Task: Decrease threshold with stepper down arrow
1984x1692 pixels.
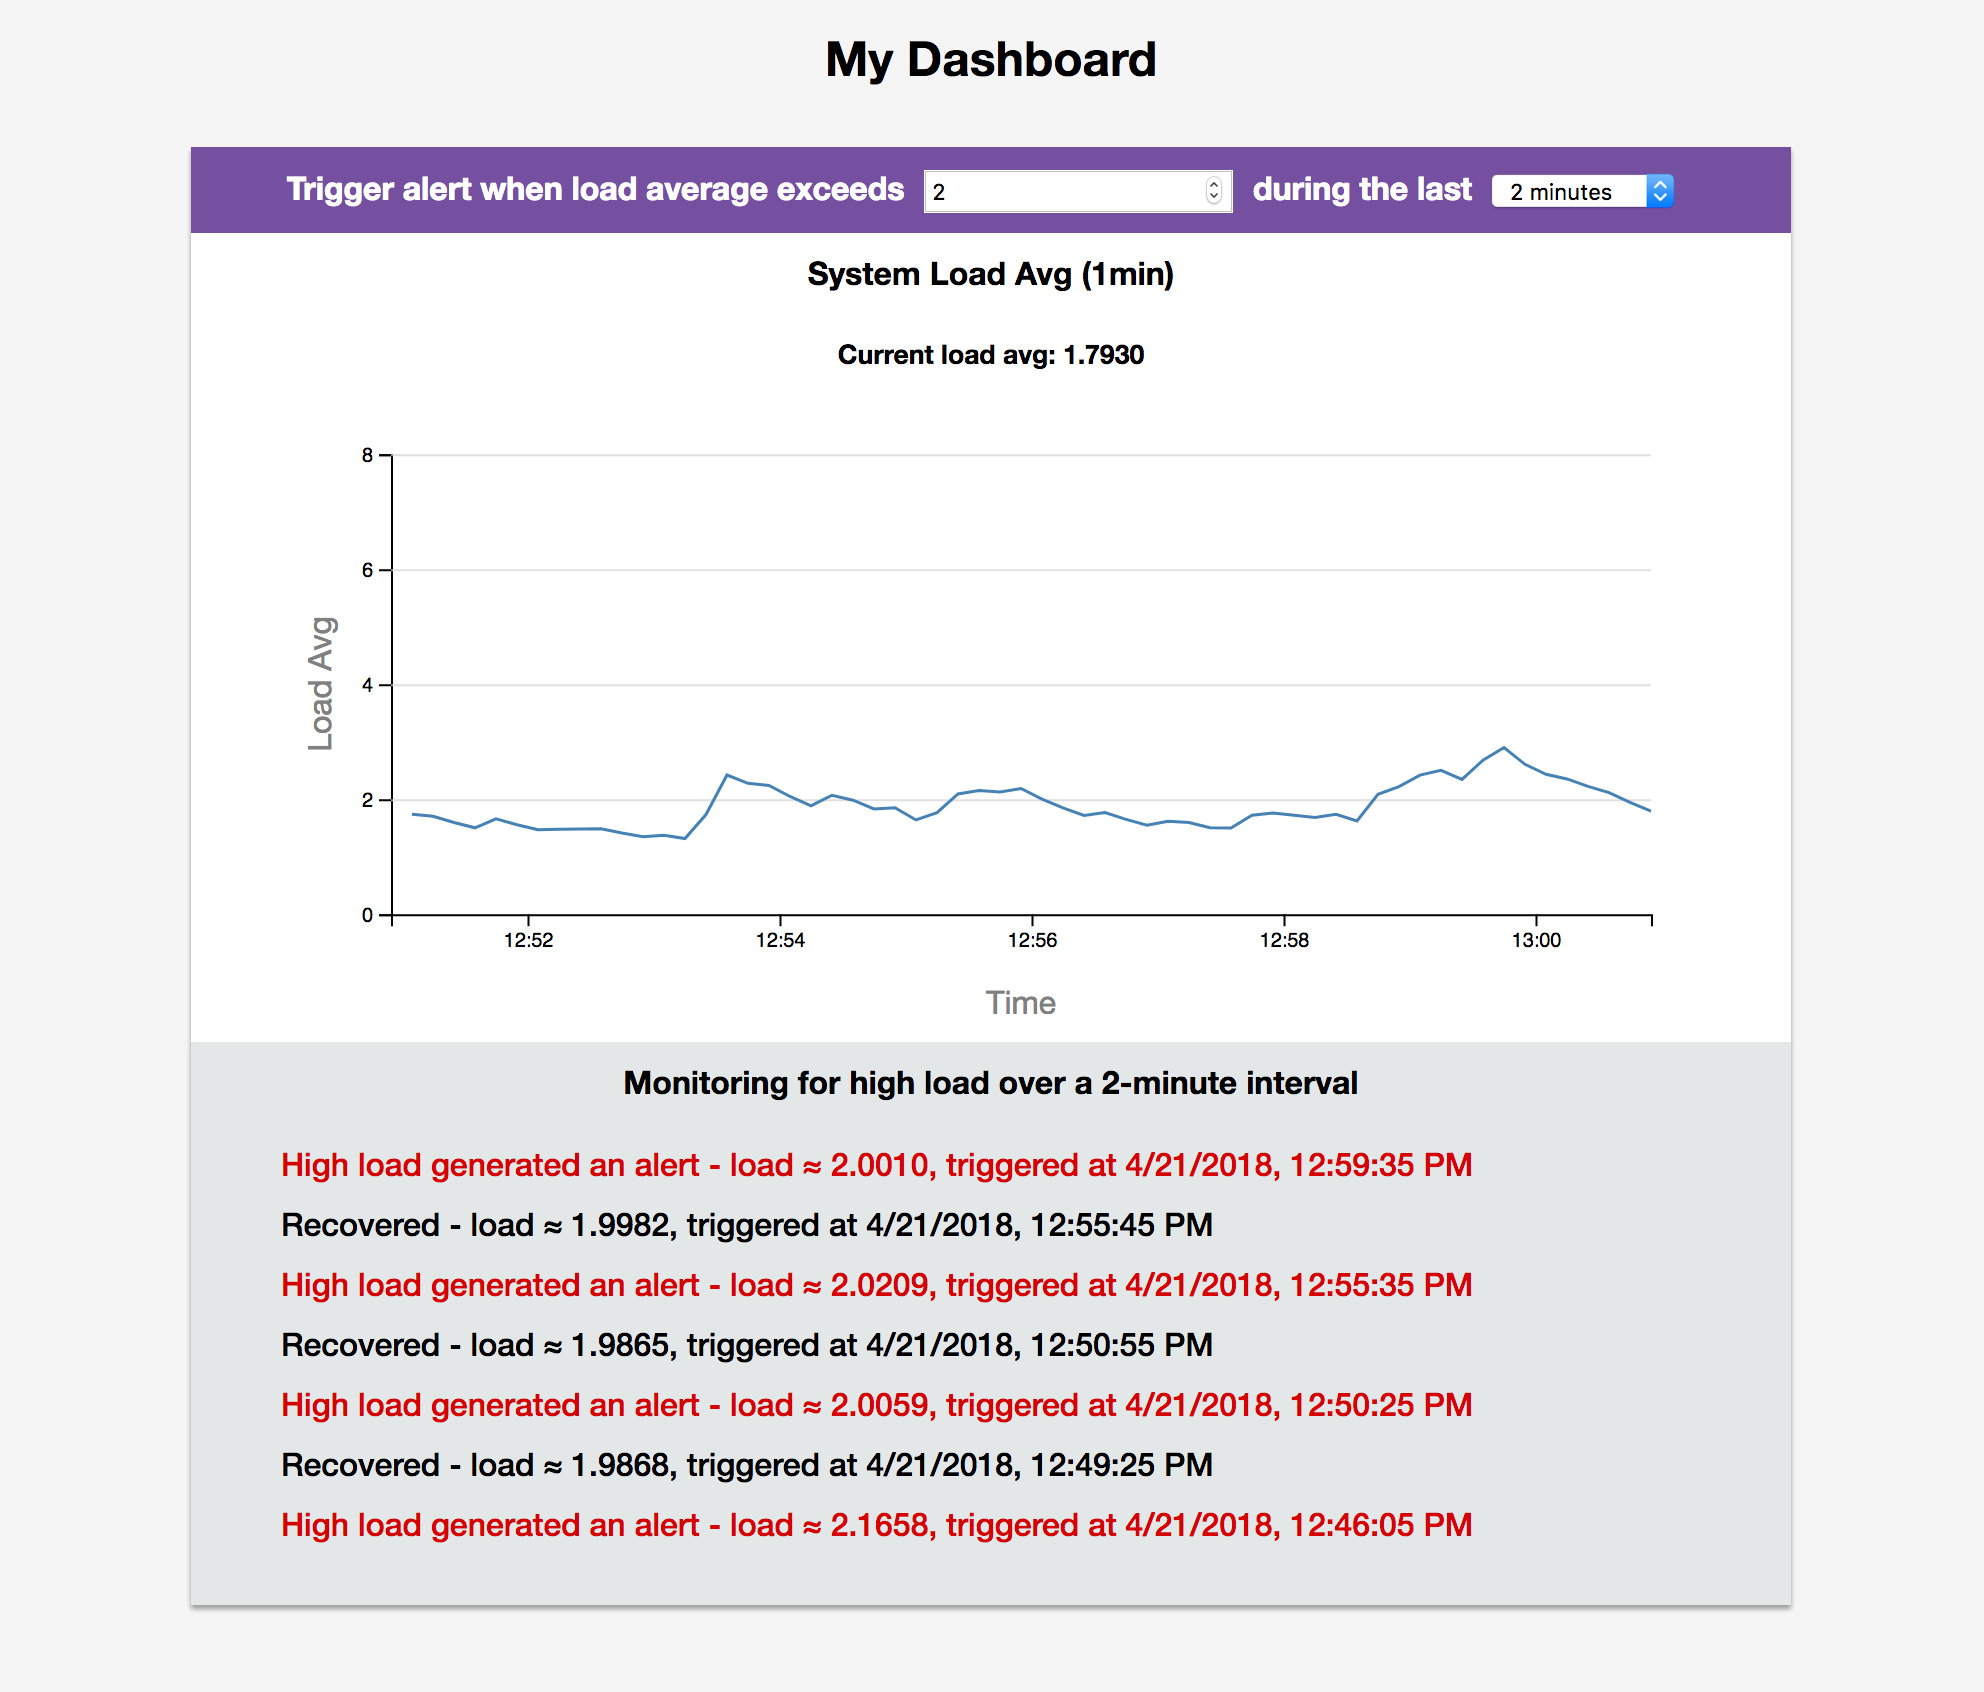Action: click(1214, 197)
